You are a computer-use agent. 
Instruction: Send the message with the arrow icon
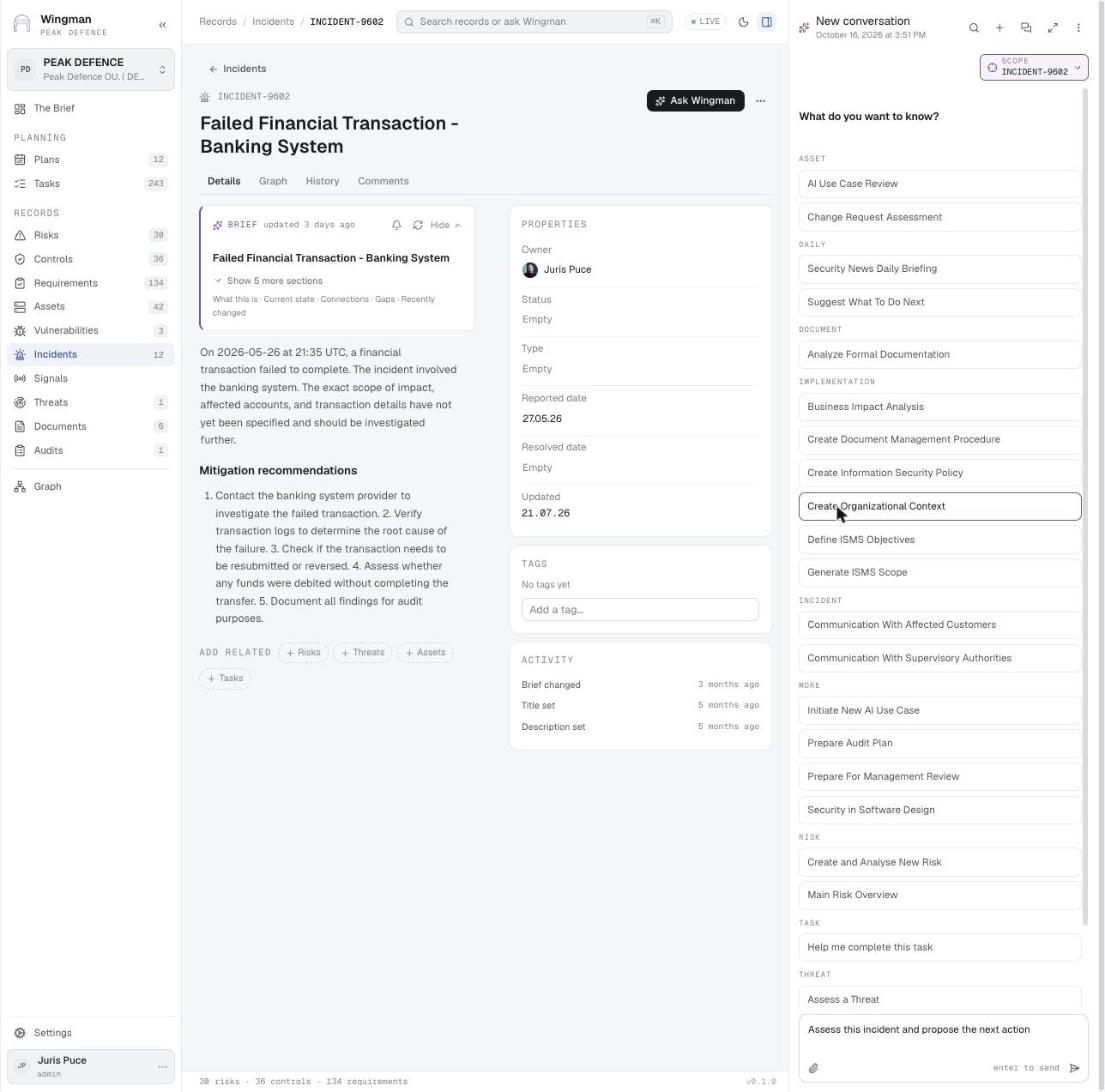pyautogui.click(x=1074, y=1068)
